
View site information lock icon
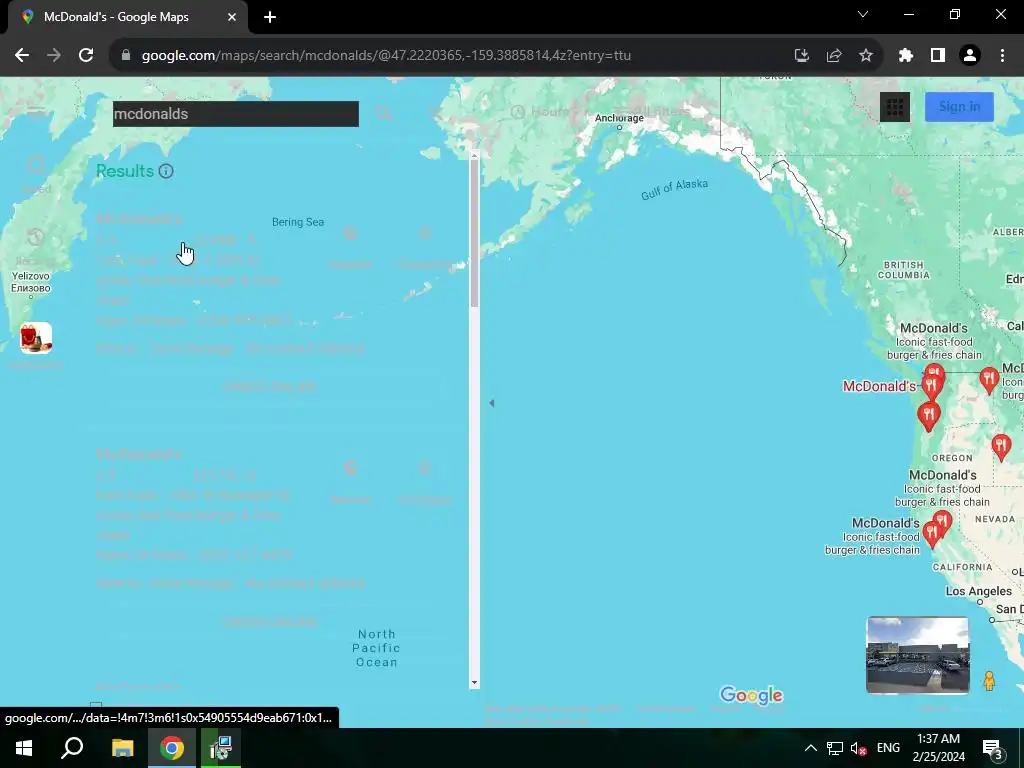pos(126,56)
